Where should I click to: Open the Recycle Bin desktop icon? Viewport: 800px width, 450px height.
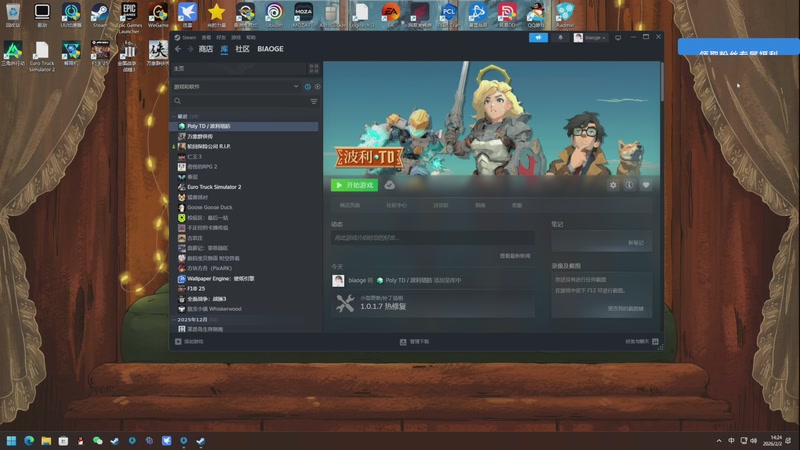pyautogui.click(x=13, y=15)
